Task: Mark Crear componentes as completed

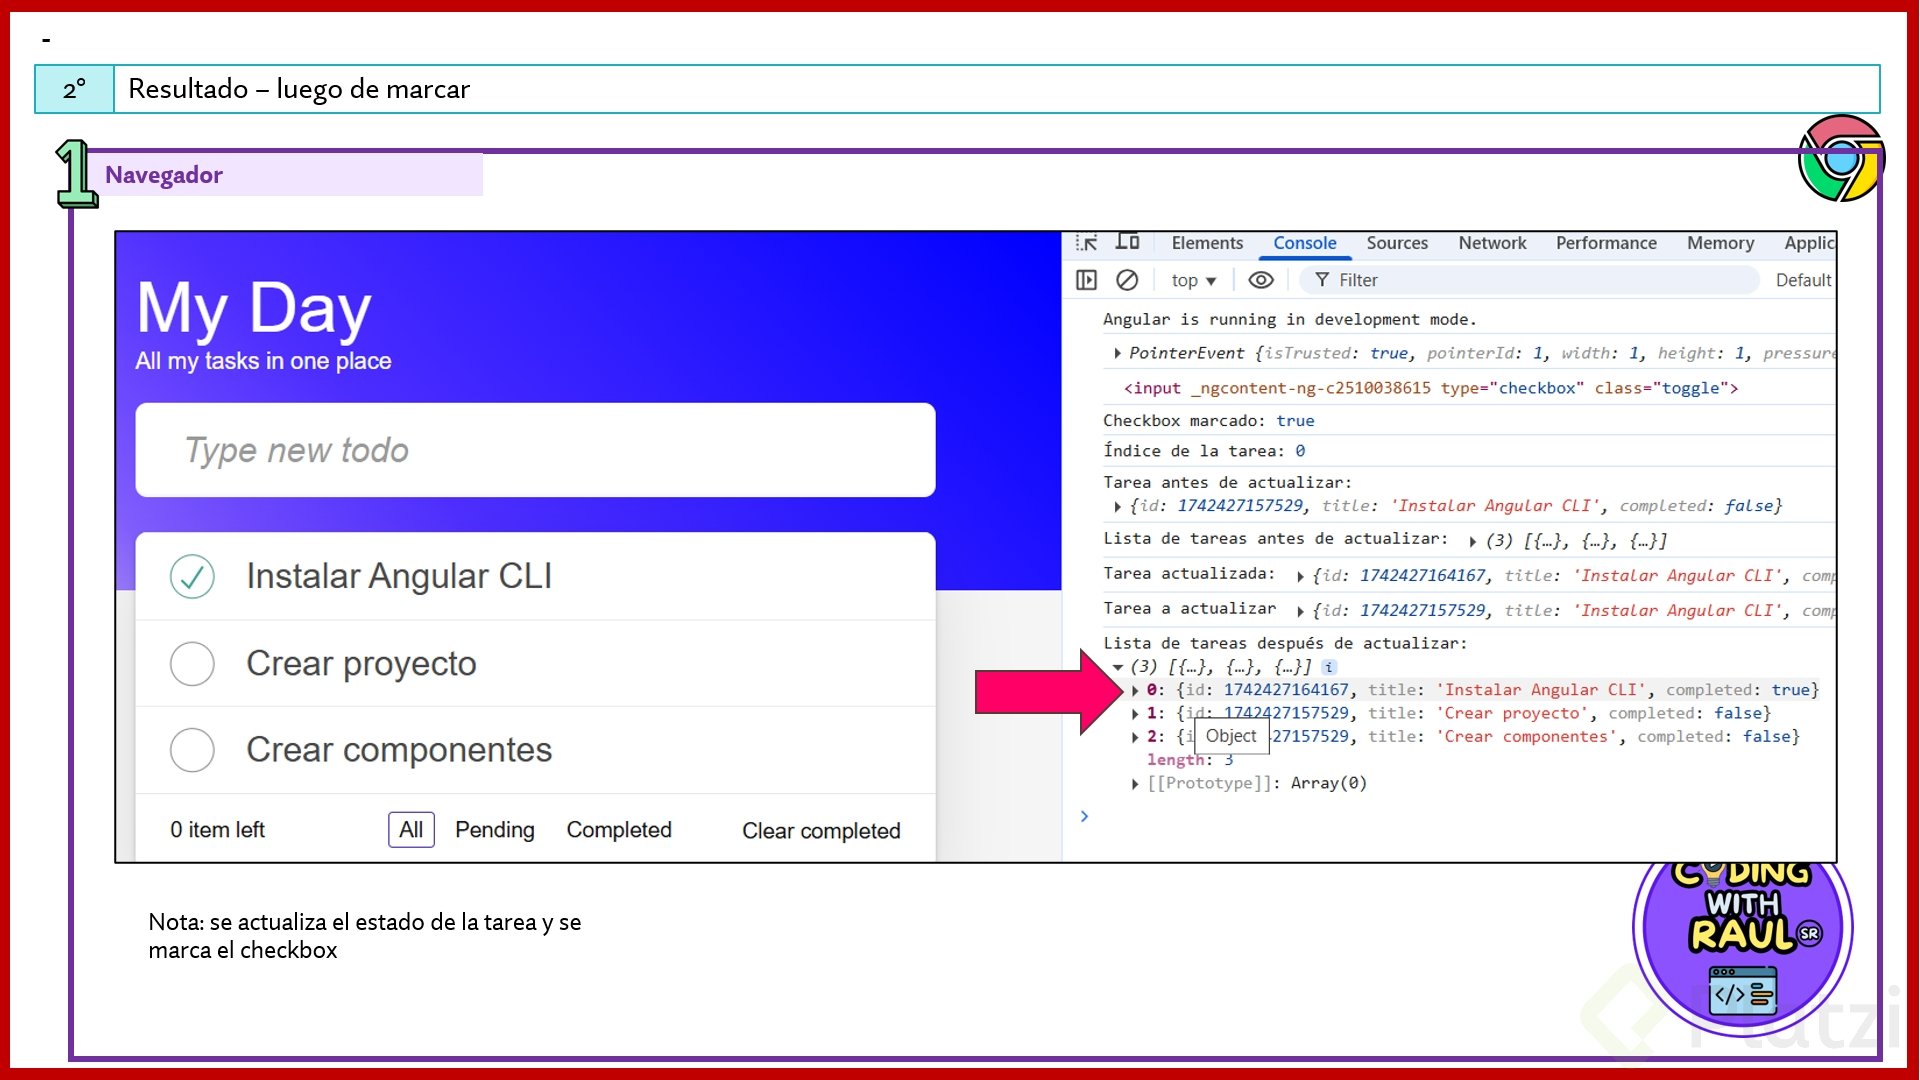Action: tap(192, 750)
